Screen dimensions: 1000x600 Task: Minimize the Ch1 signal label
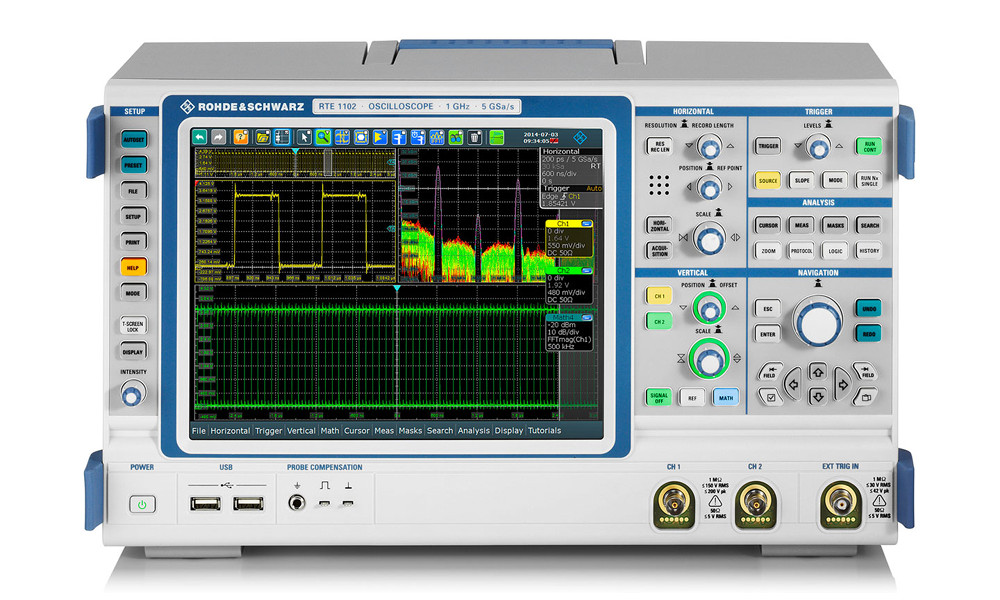tap(587, 224)
